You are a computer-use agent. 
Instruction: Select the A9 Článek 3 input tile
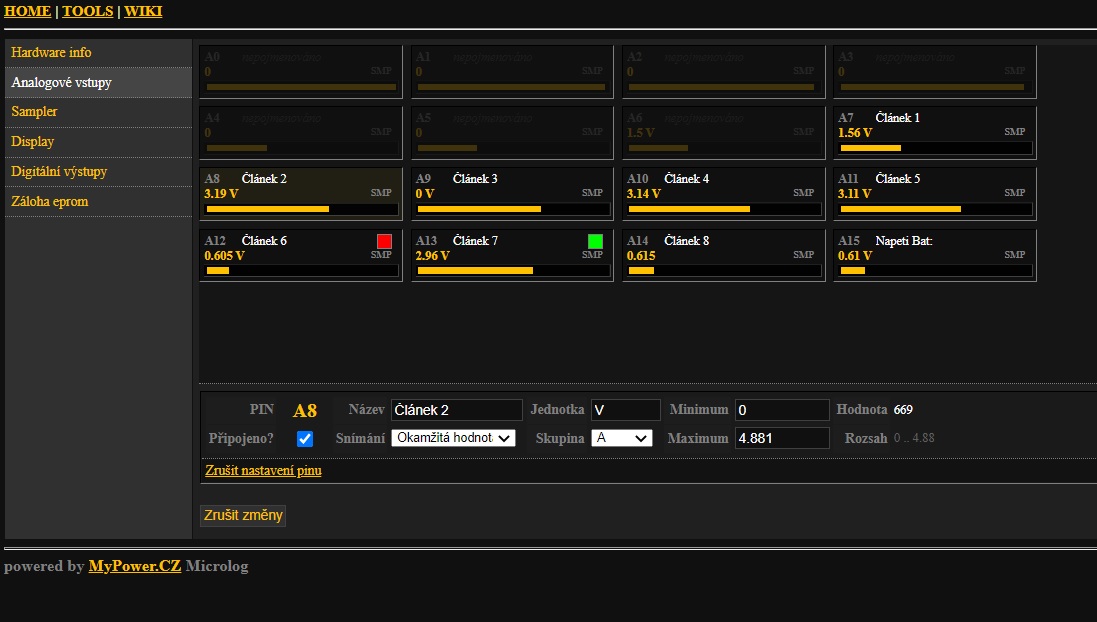511,194
